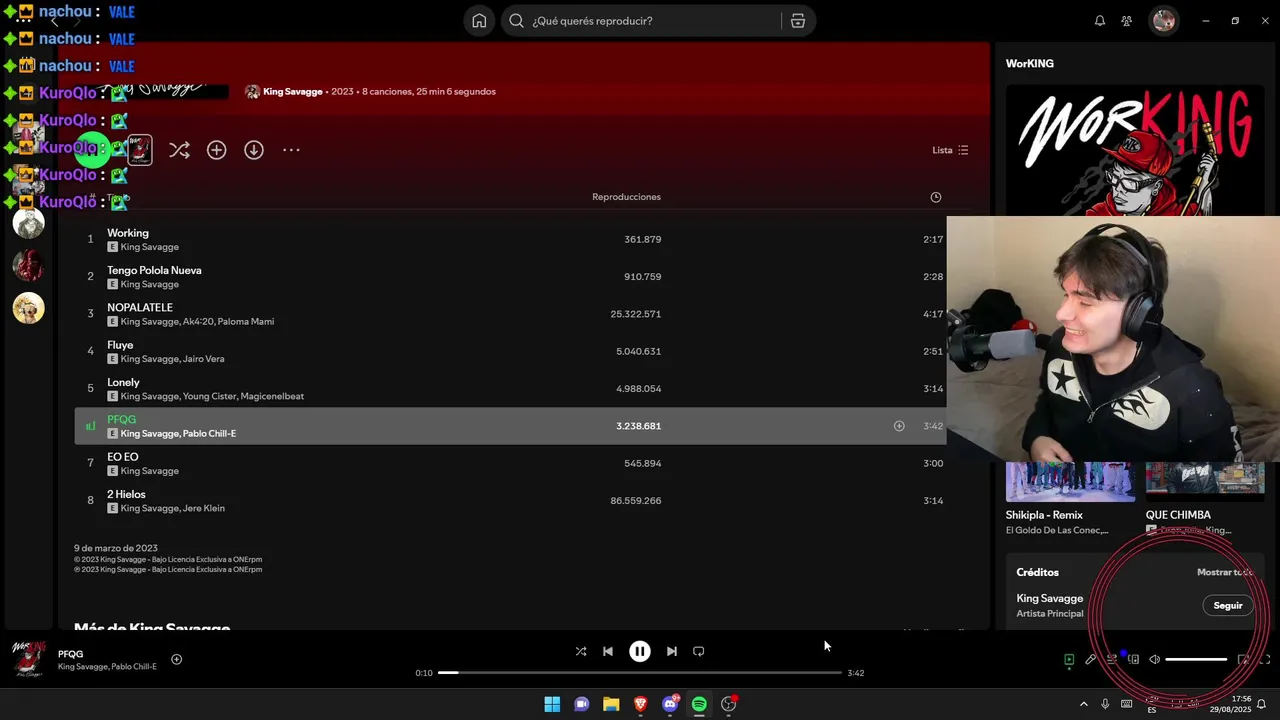The image size is (1280, 720).
Task: Open the miniplayer icon
Action: pos(1243,660)
